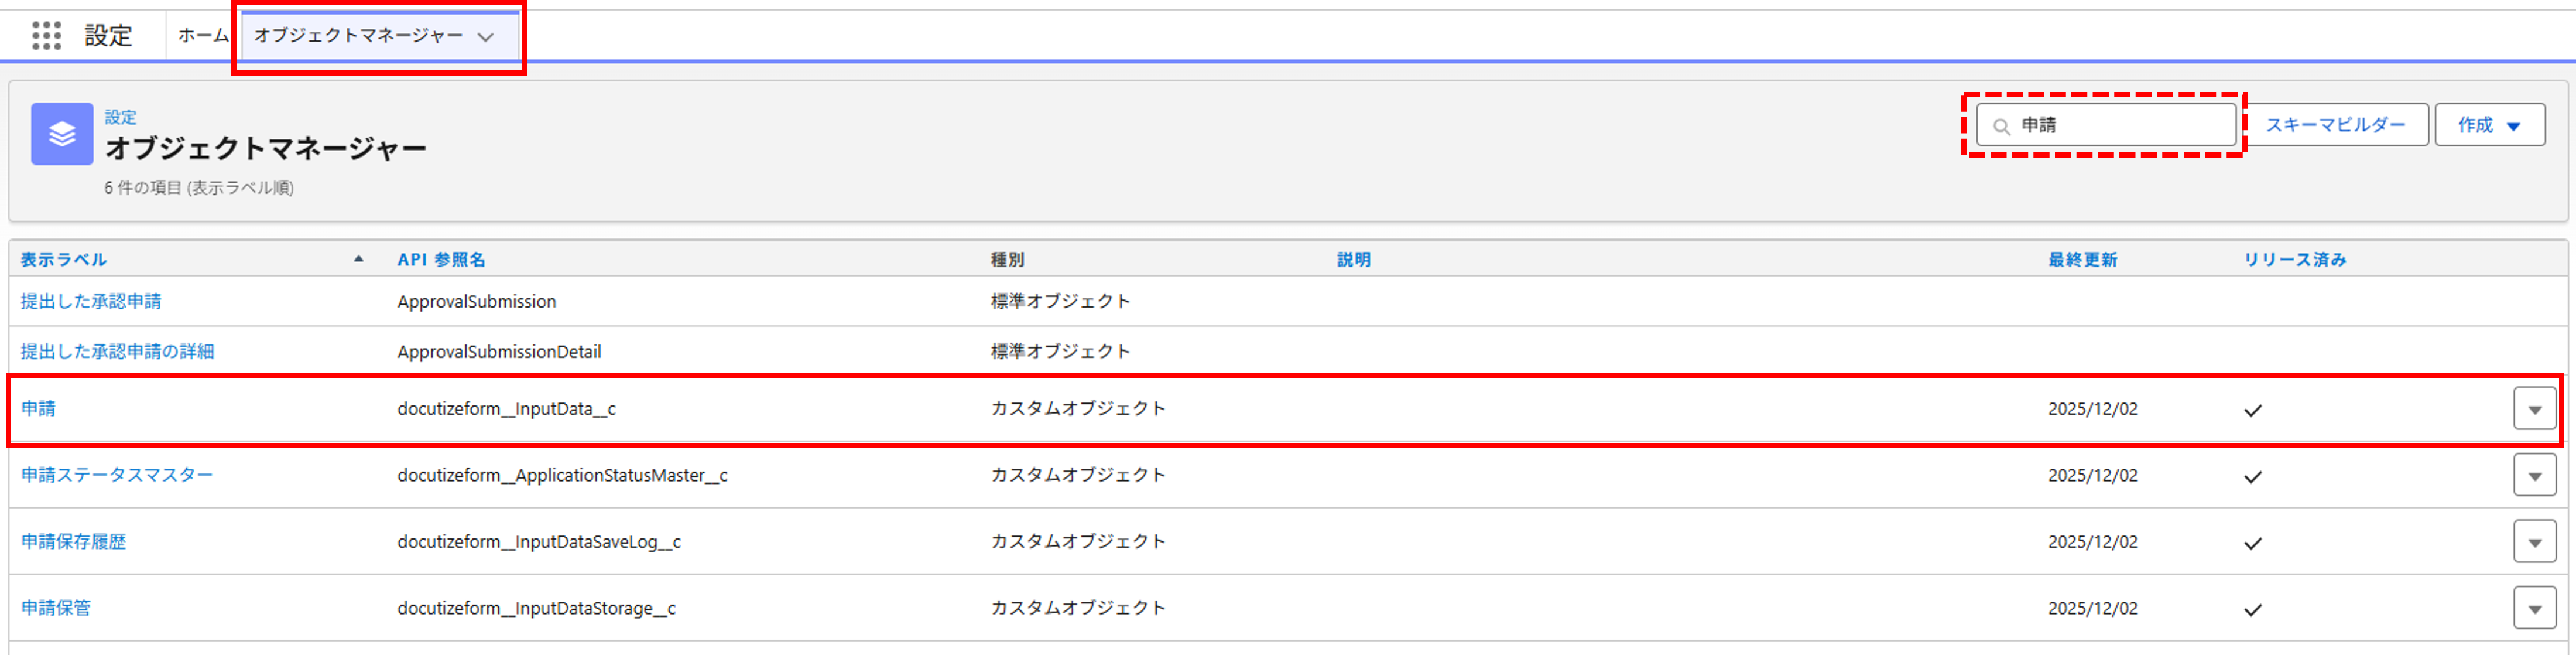Viewport: 2576px width, 655px height.
Task: Click the Object Manager layers icon
Action: click(x=62, y=134)
